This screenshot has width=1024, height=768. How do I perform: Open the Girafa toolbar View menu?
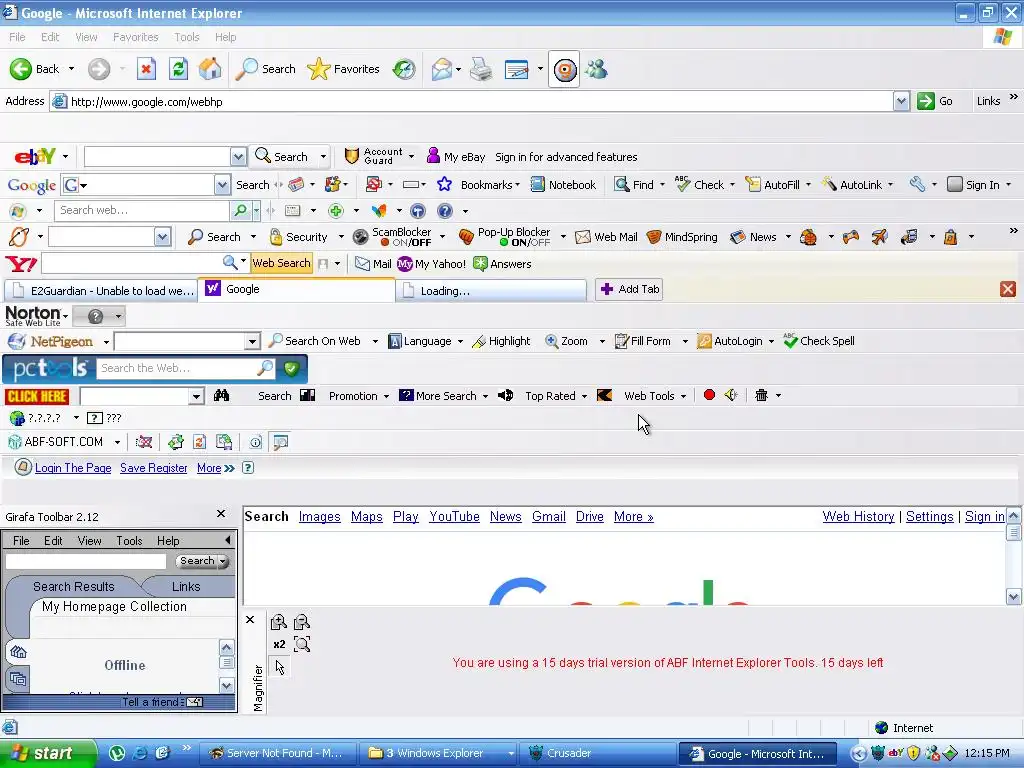(89, 541)
